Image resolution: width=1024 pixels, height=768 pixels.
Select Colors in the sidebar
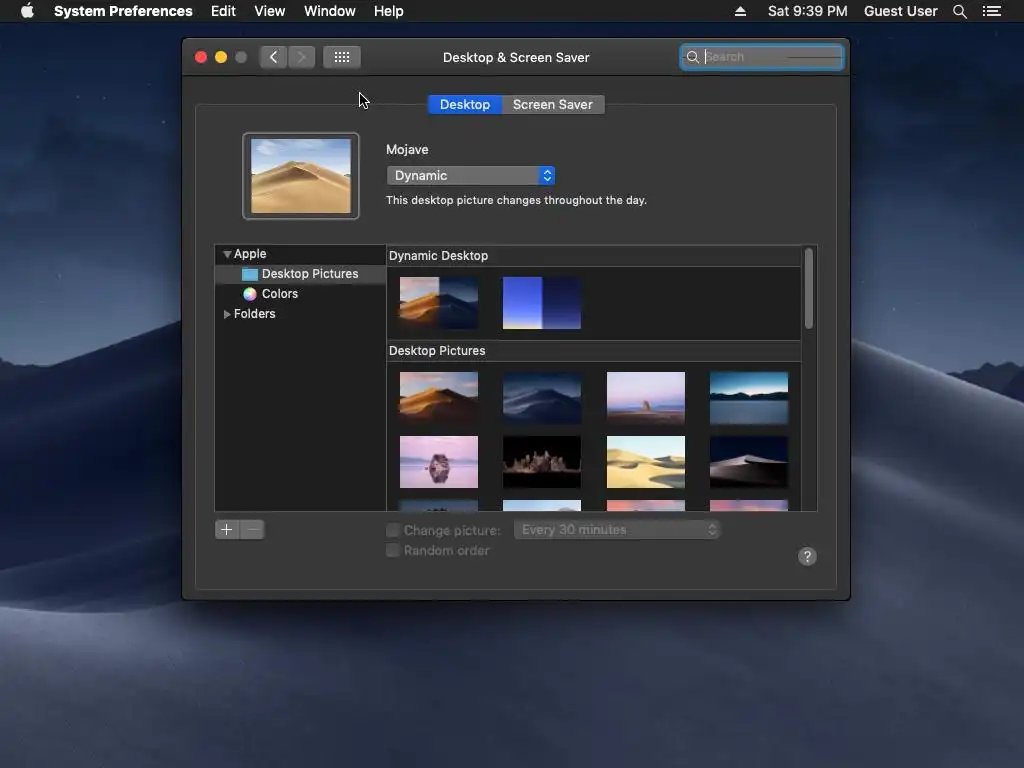(x=300, y=294)
